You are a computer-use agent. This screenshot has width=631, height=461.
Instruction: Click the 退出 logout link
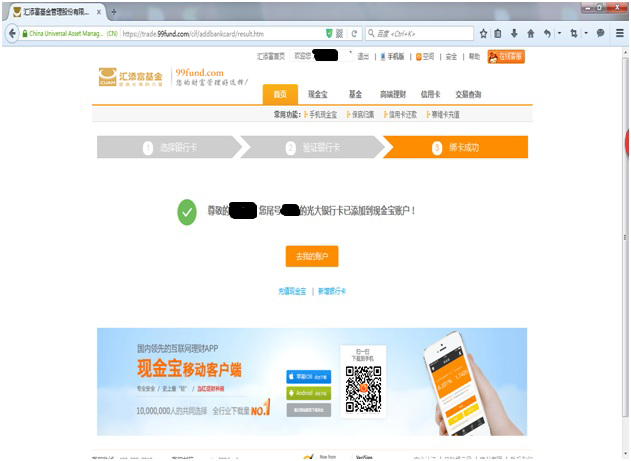point(363,57)
